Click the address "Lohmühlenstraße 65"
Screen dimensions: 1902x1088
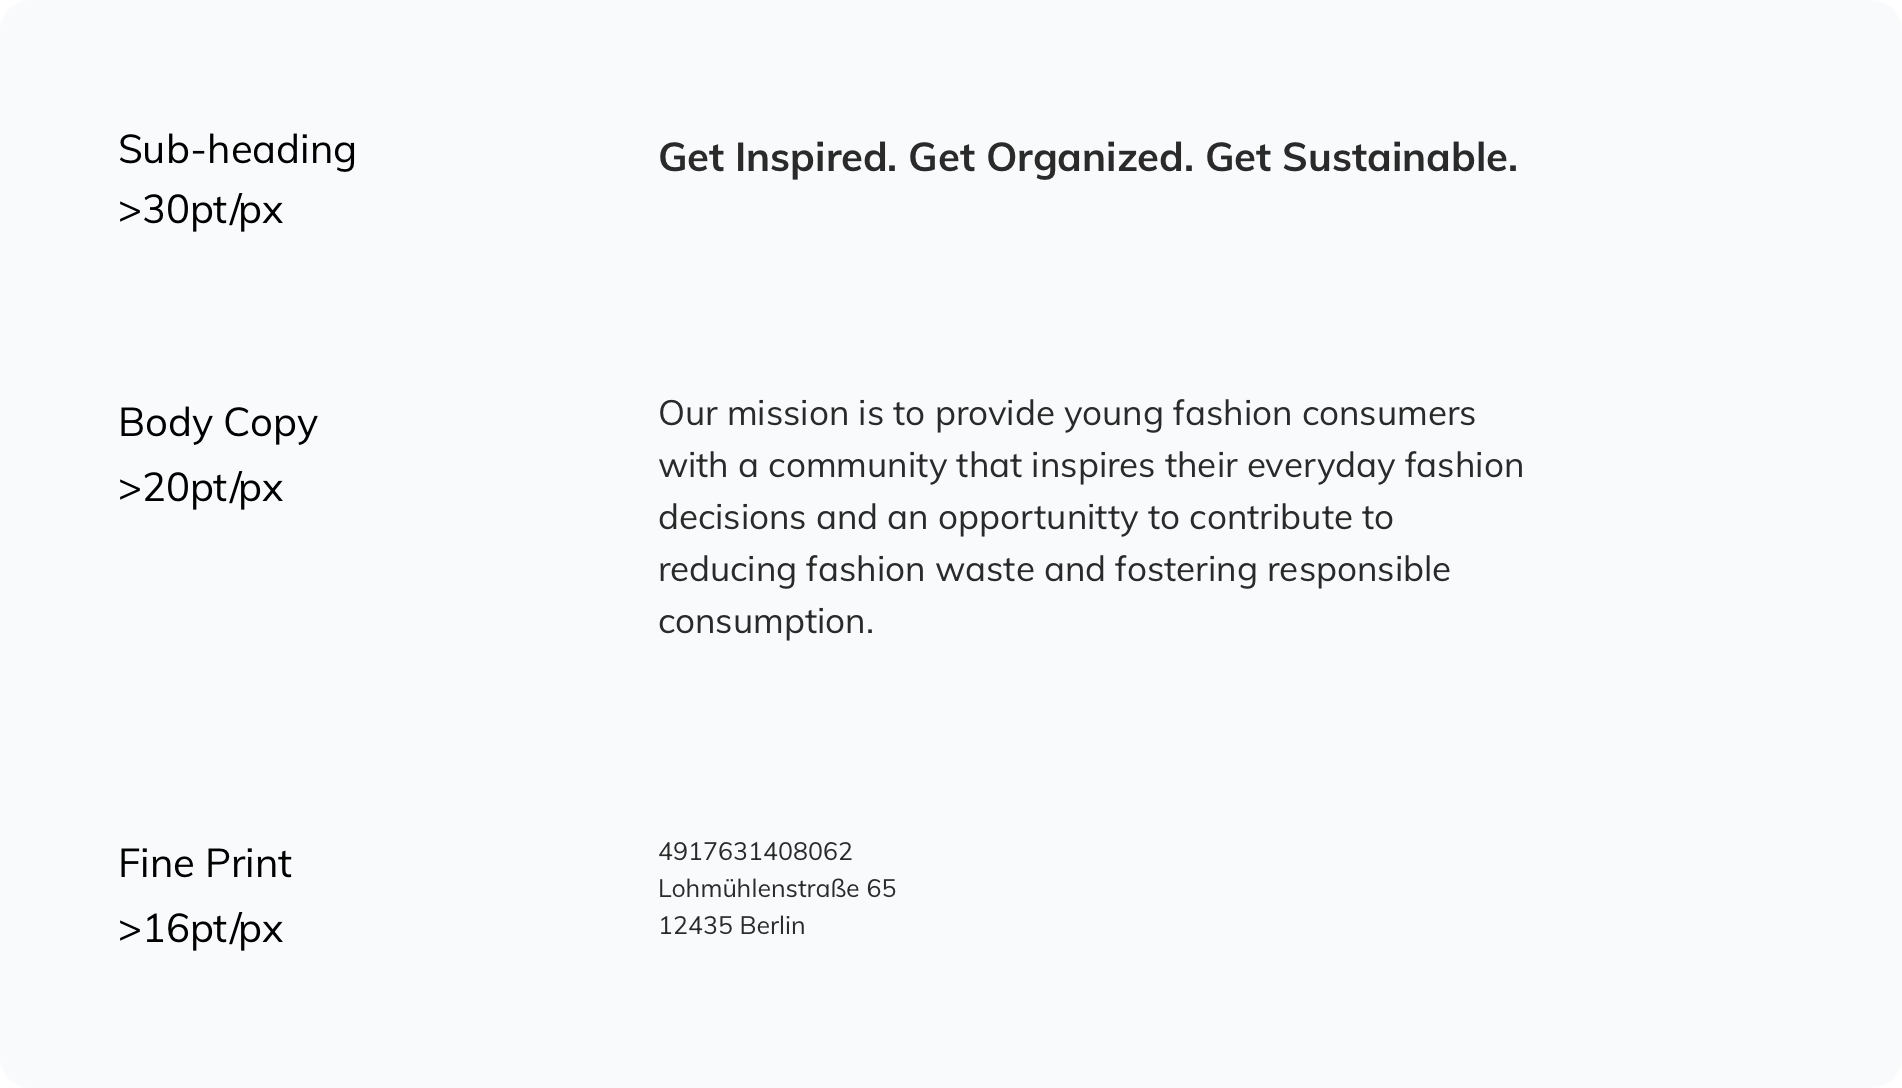[776, 889]
